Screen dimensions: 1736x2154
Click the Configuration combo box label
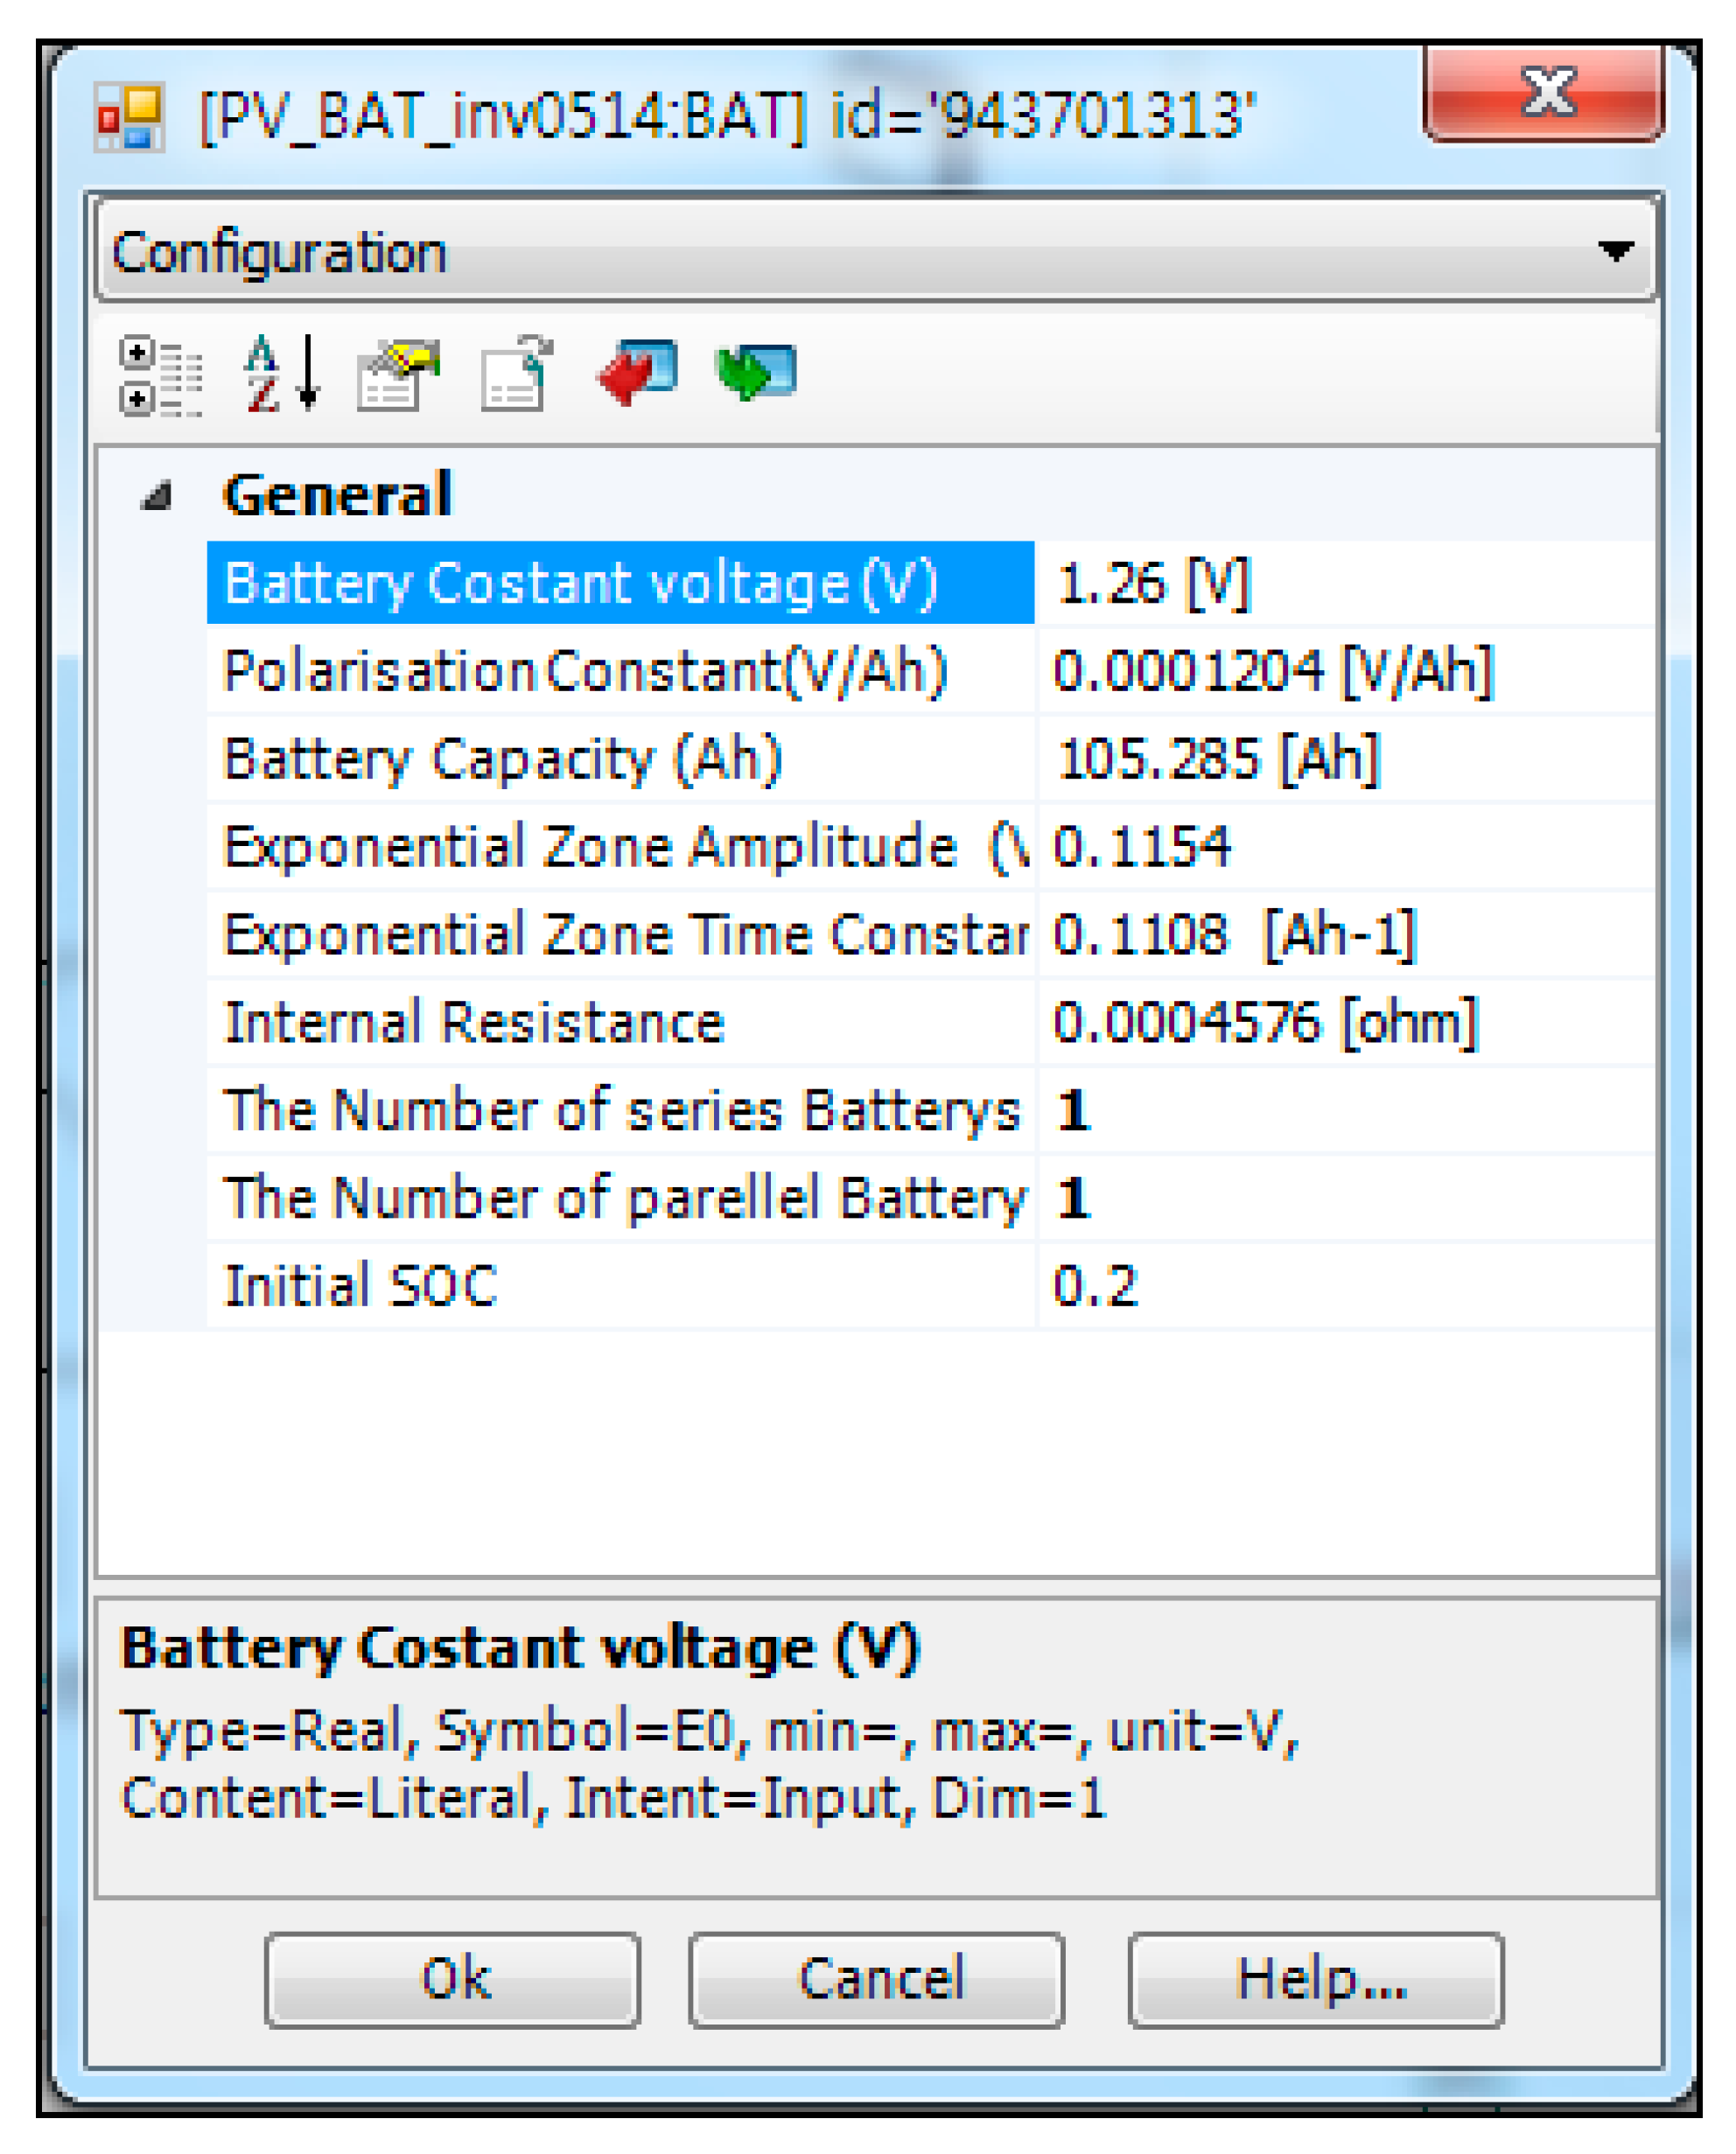tap(280, 252)
